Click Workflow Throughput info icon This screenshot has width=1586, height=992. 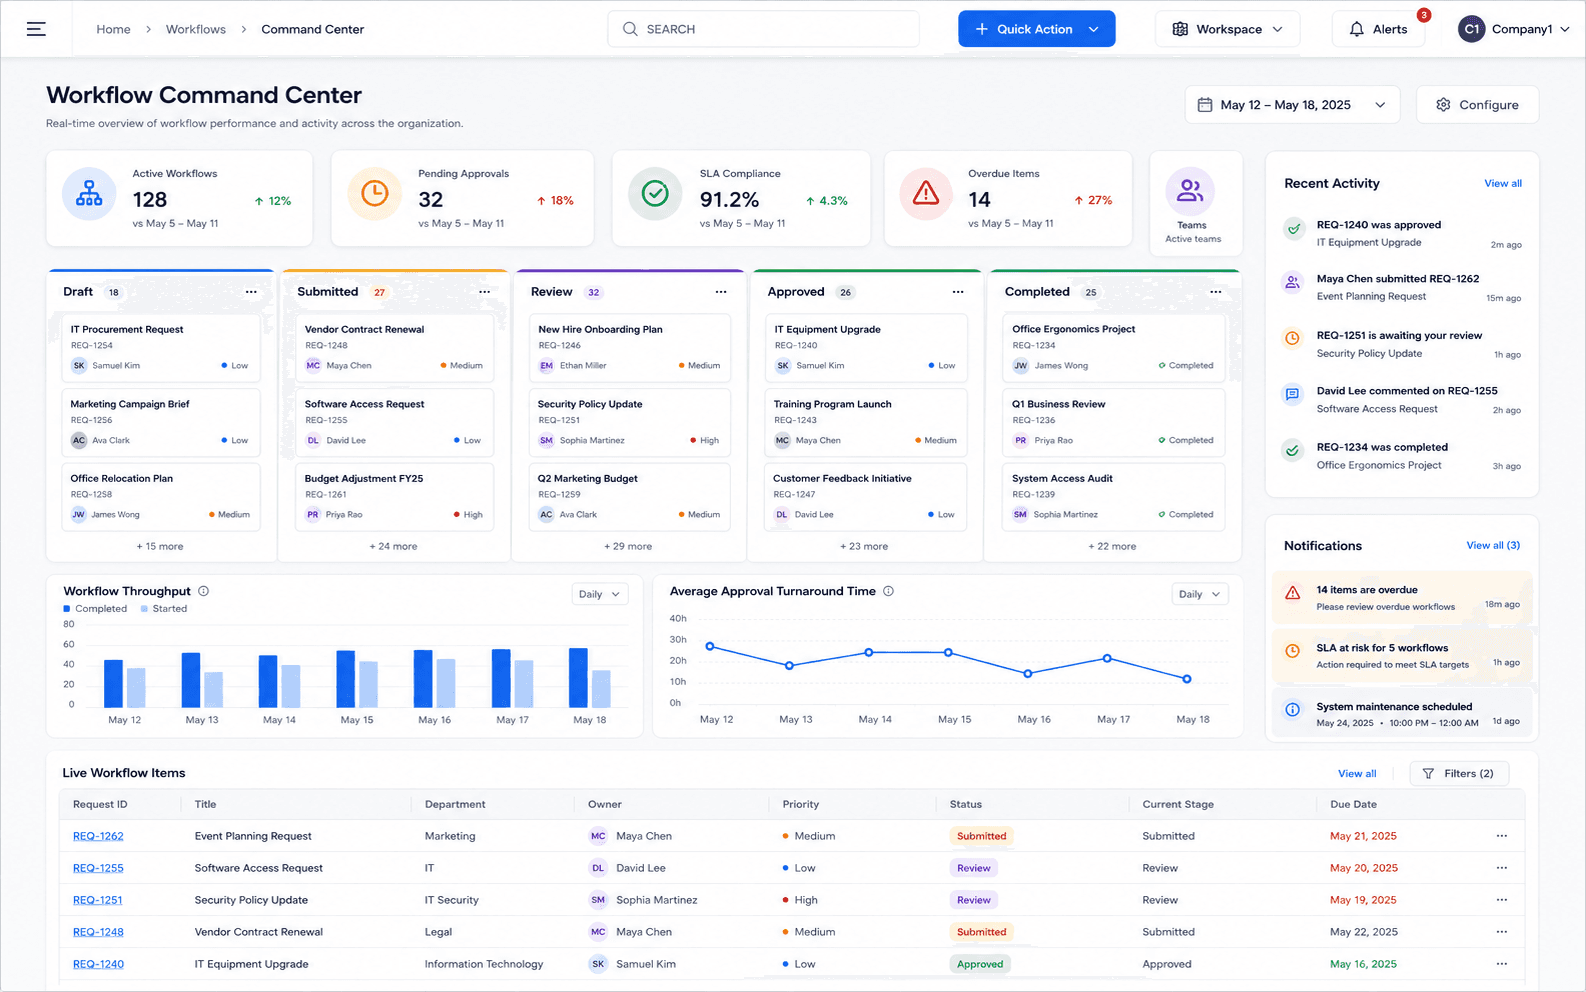coord(204,591)
